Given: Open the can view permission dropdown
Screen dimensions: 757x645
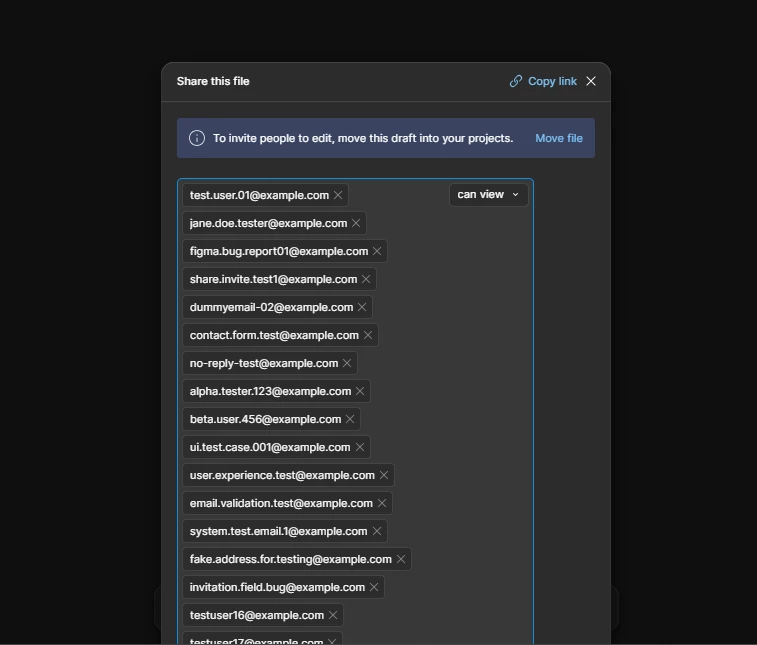Looking at the screenshot, I should coord(489,195).
